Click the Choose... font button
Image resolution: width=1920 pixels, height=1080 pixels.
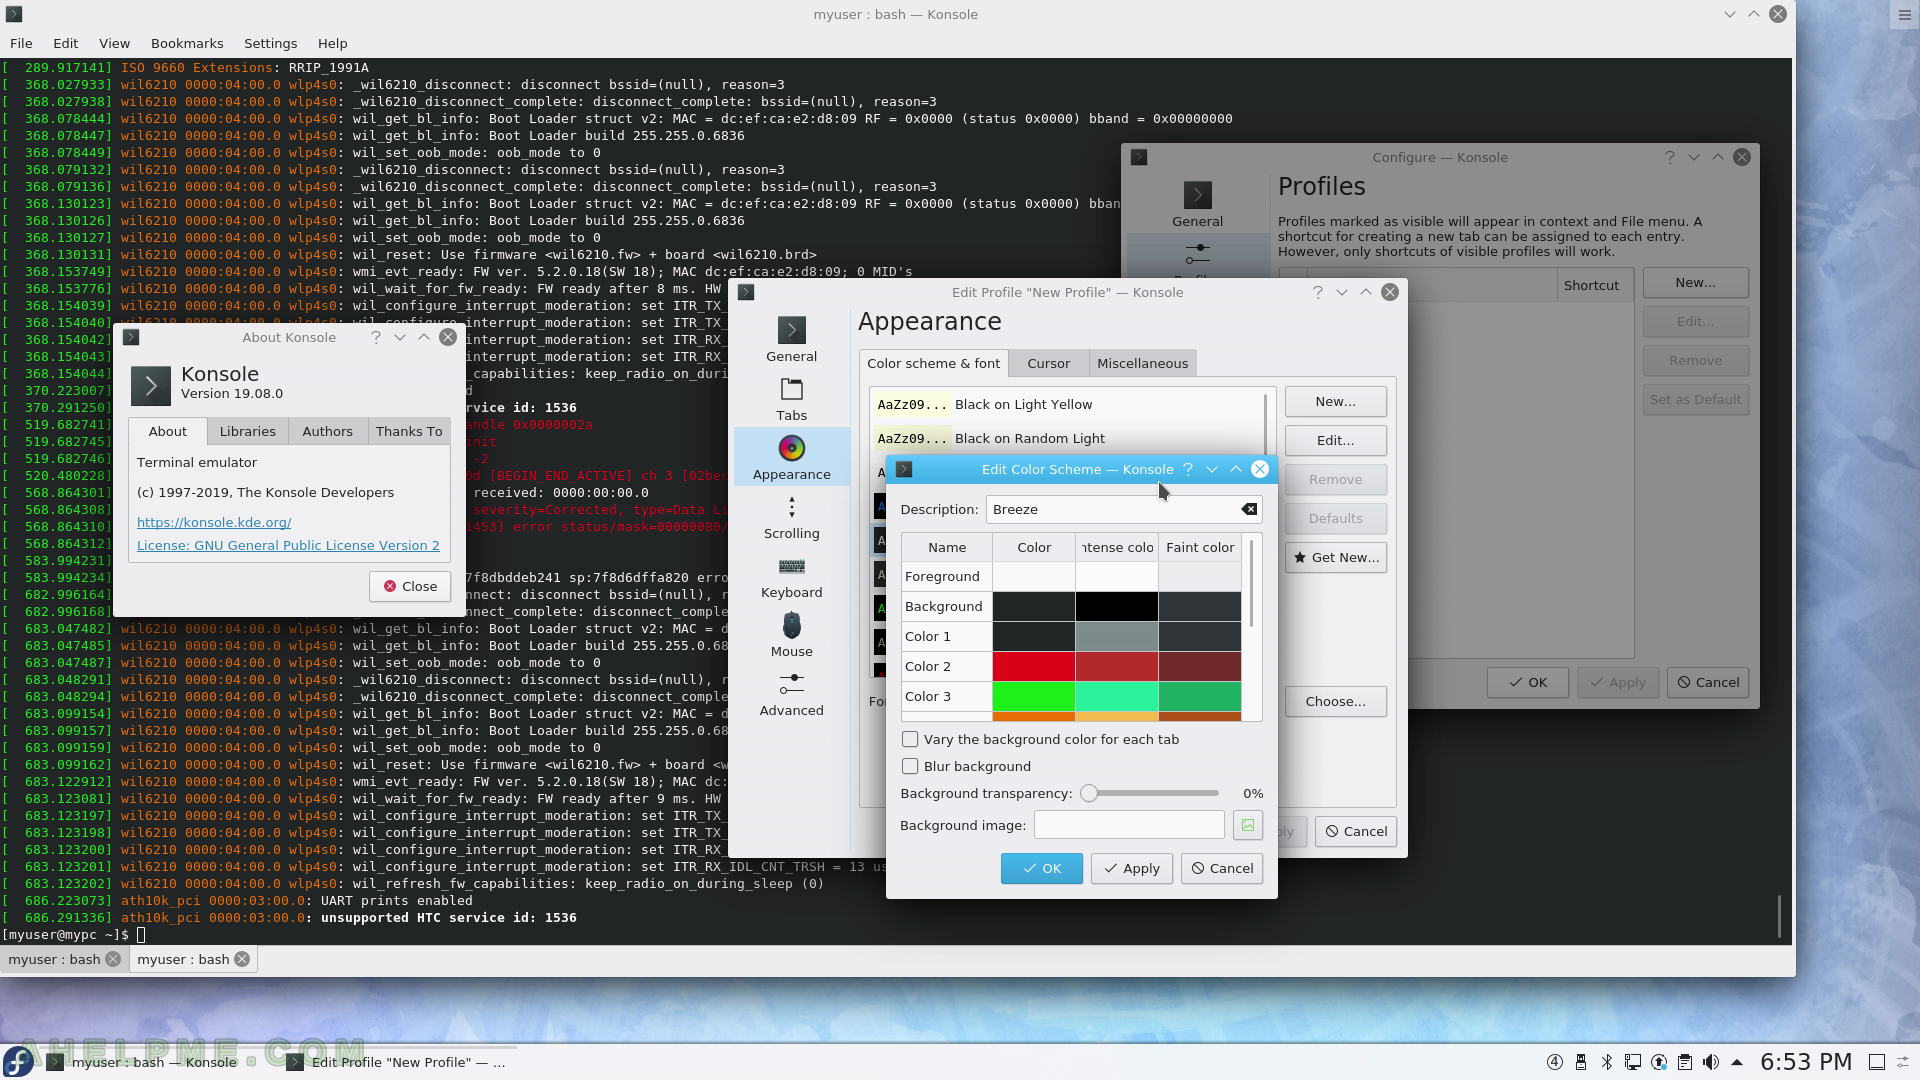pyautogui.click(x=1335, y=701)
